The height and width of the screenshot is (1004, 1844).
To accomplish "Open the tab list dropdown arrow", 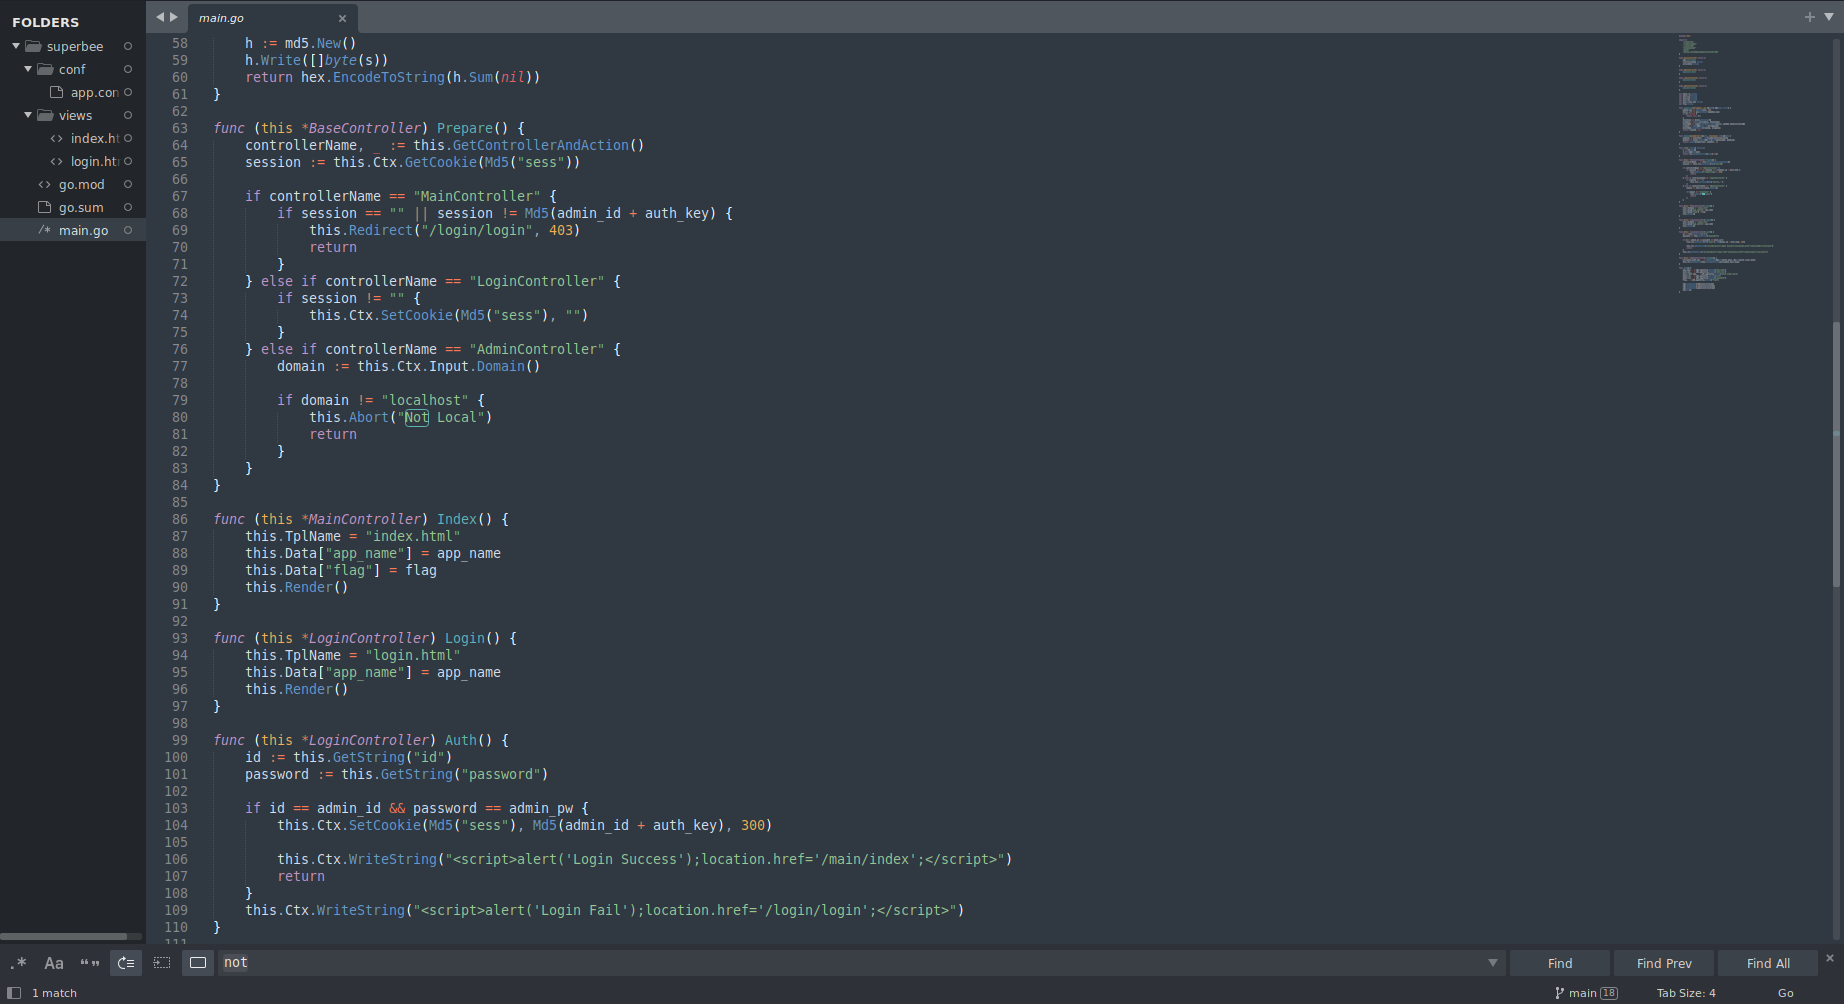I will (x=1829, y=17).
